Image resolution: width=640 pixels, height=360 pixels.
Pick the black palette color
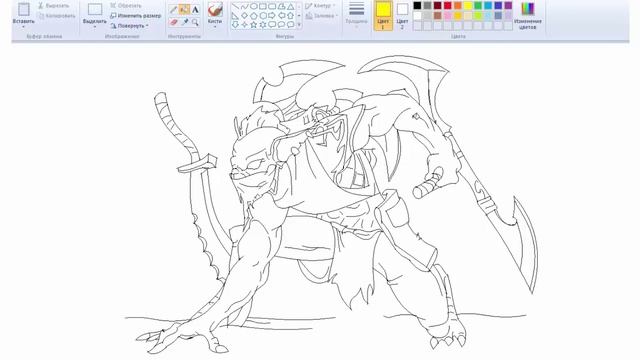417,5
